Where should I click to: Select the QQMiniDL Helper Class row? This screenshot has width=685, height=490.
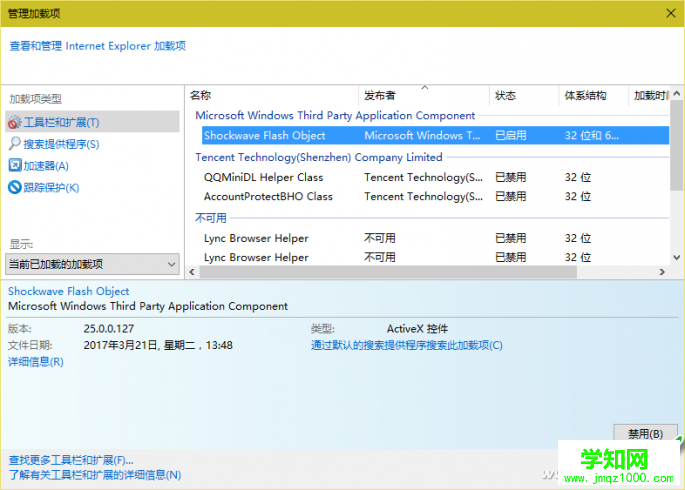coord(435,177)
